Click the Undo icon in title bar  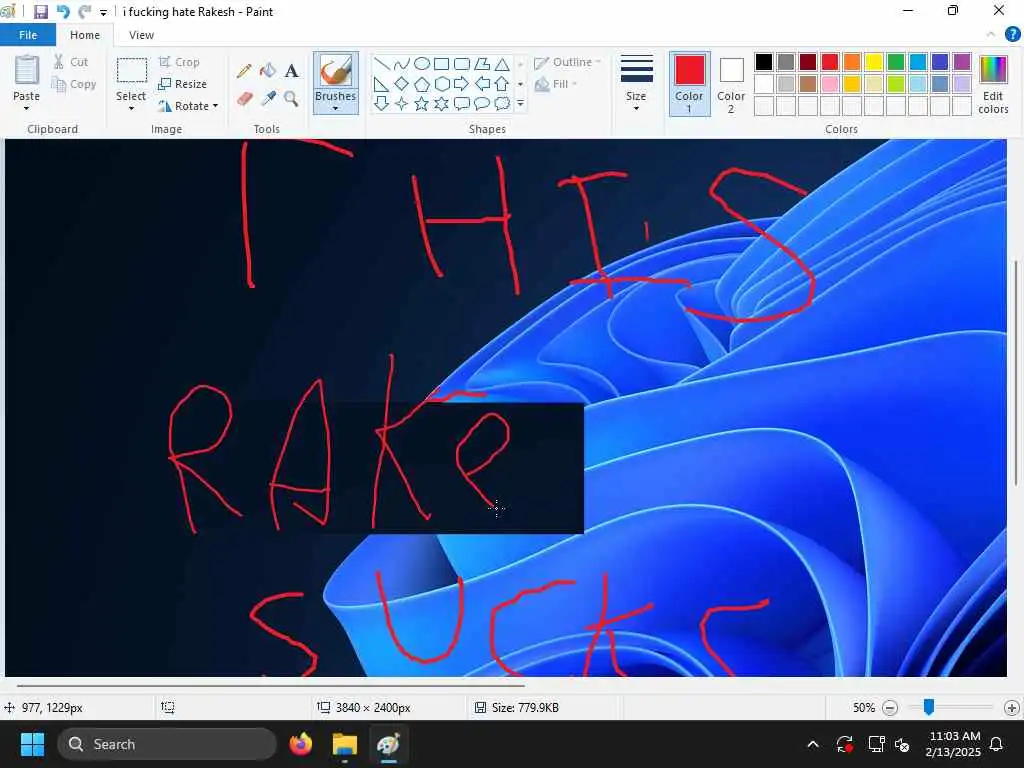pyautogui.click(x=63, y=11)
